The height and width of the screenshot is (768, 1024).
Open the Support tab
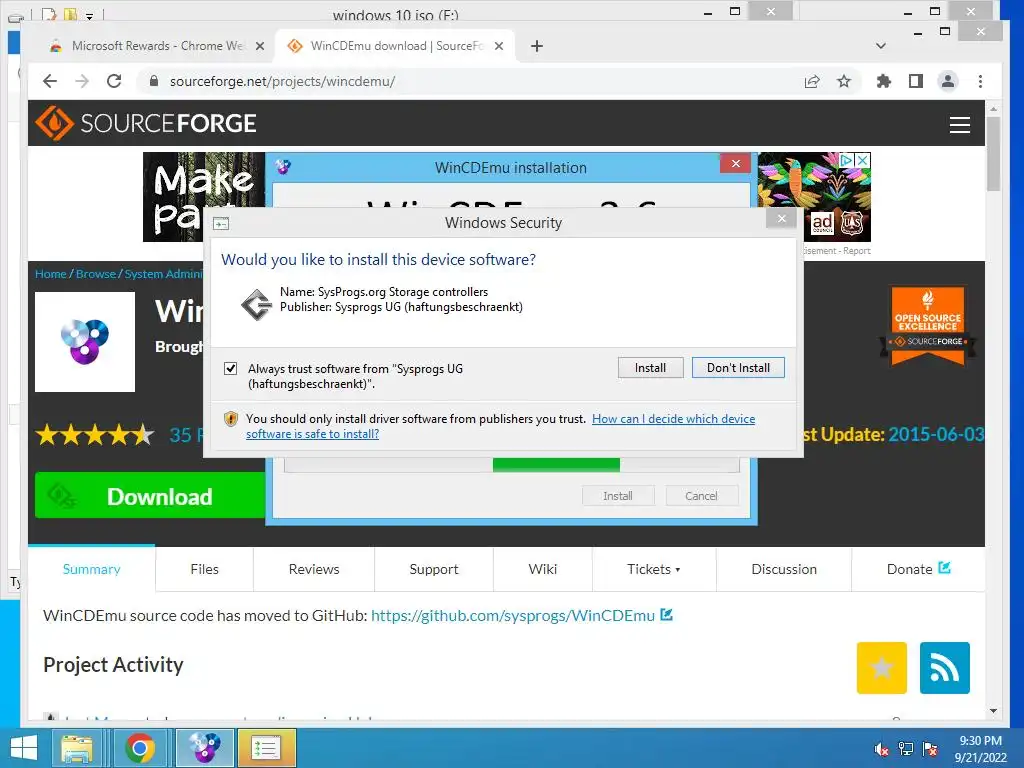[x=434, y=569]
